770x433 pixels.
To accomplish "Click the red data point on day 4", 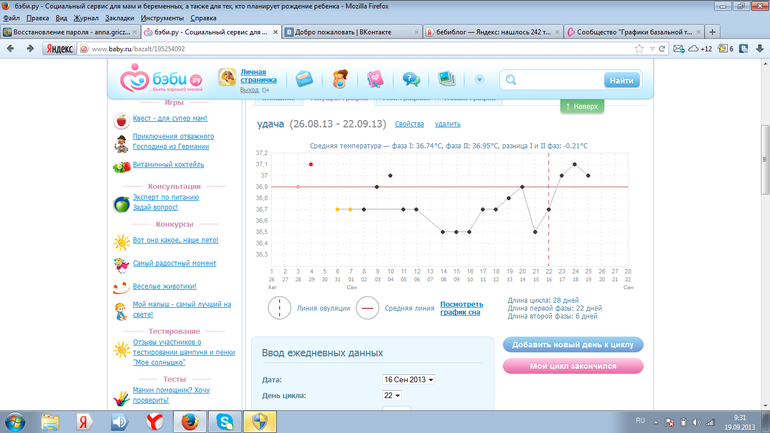I will click(x=311, y=165).
